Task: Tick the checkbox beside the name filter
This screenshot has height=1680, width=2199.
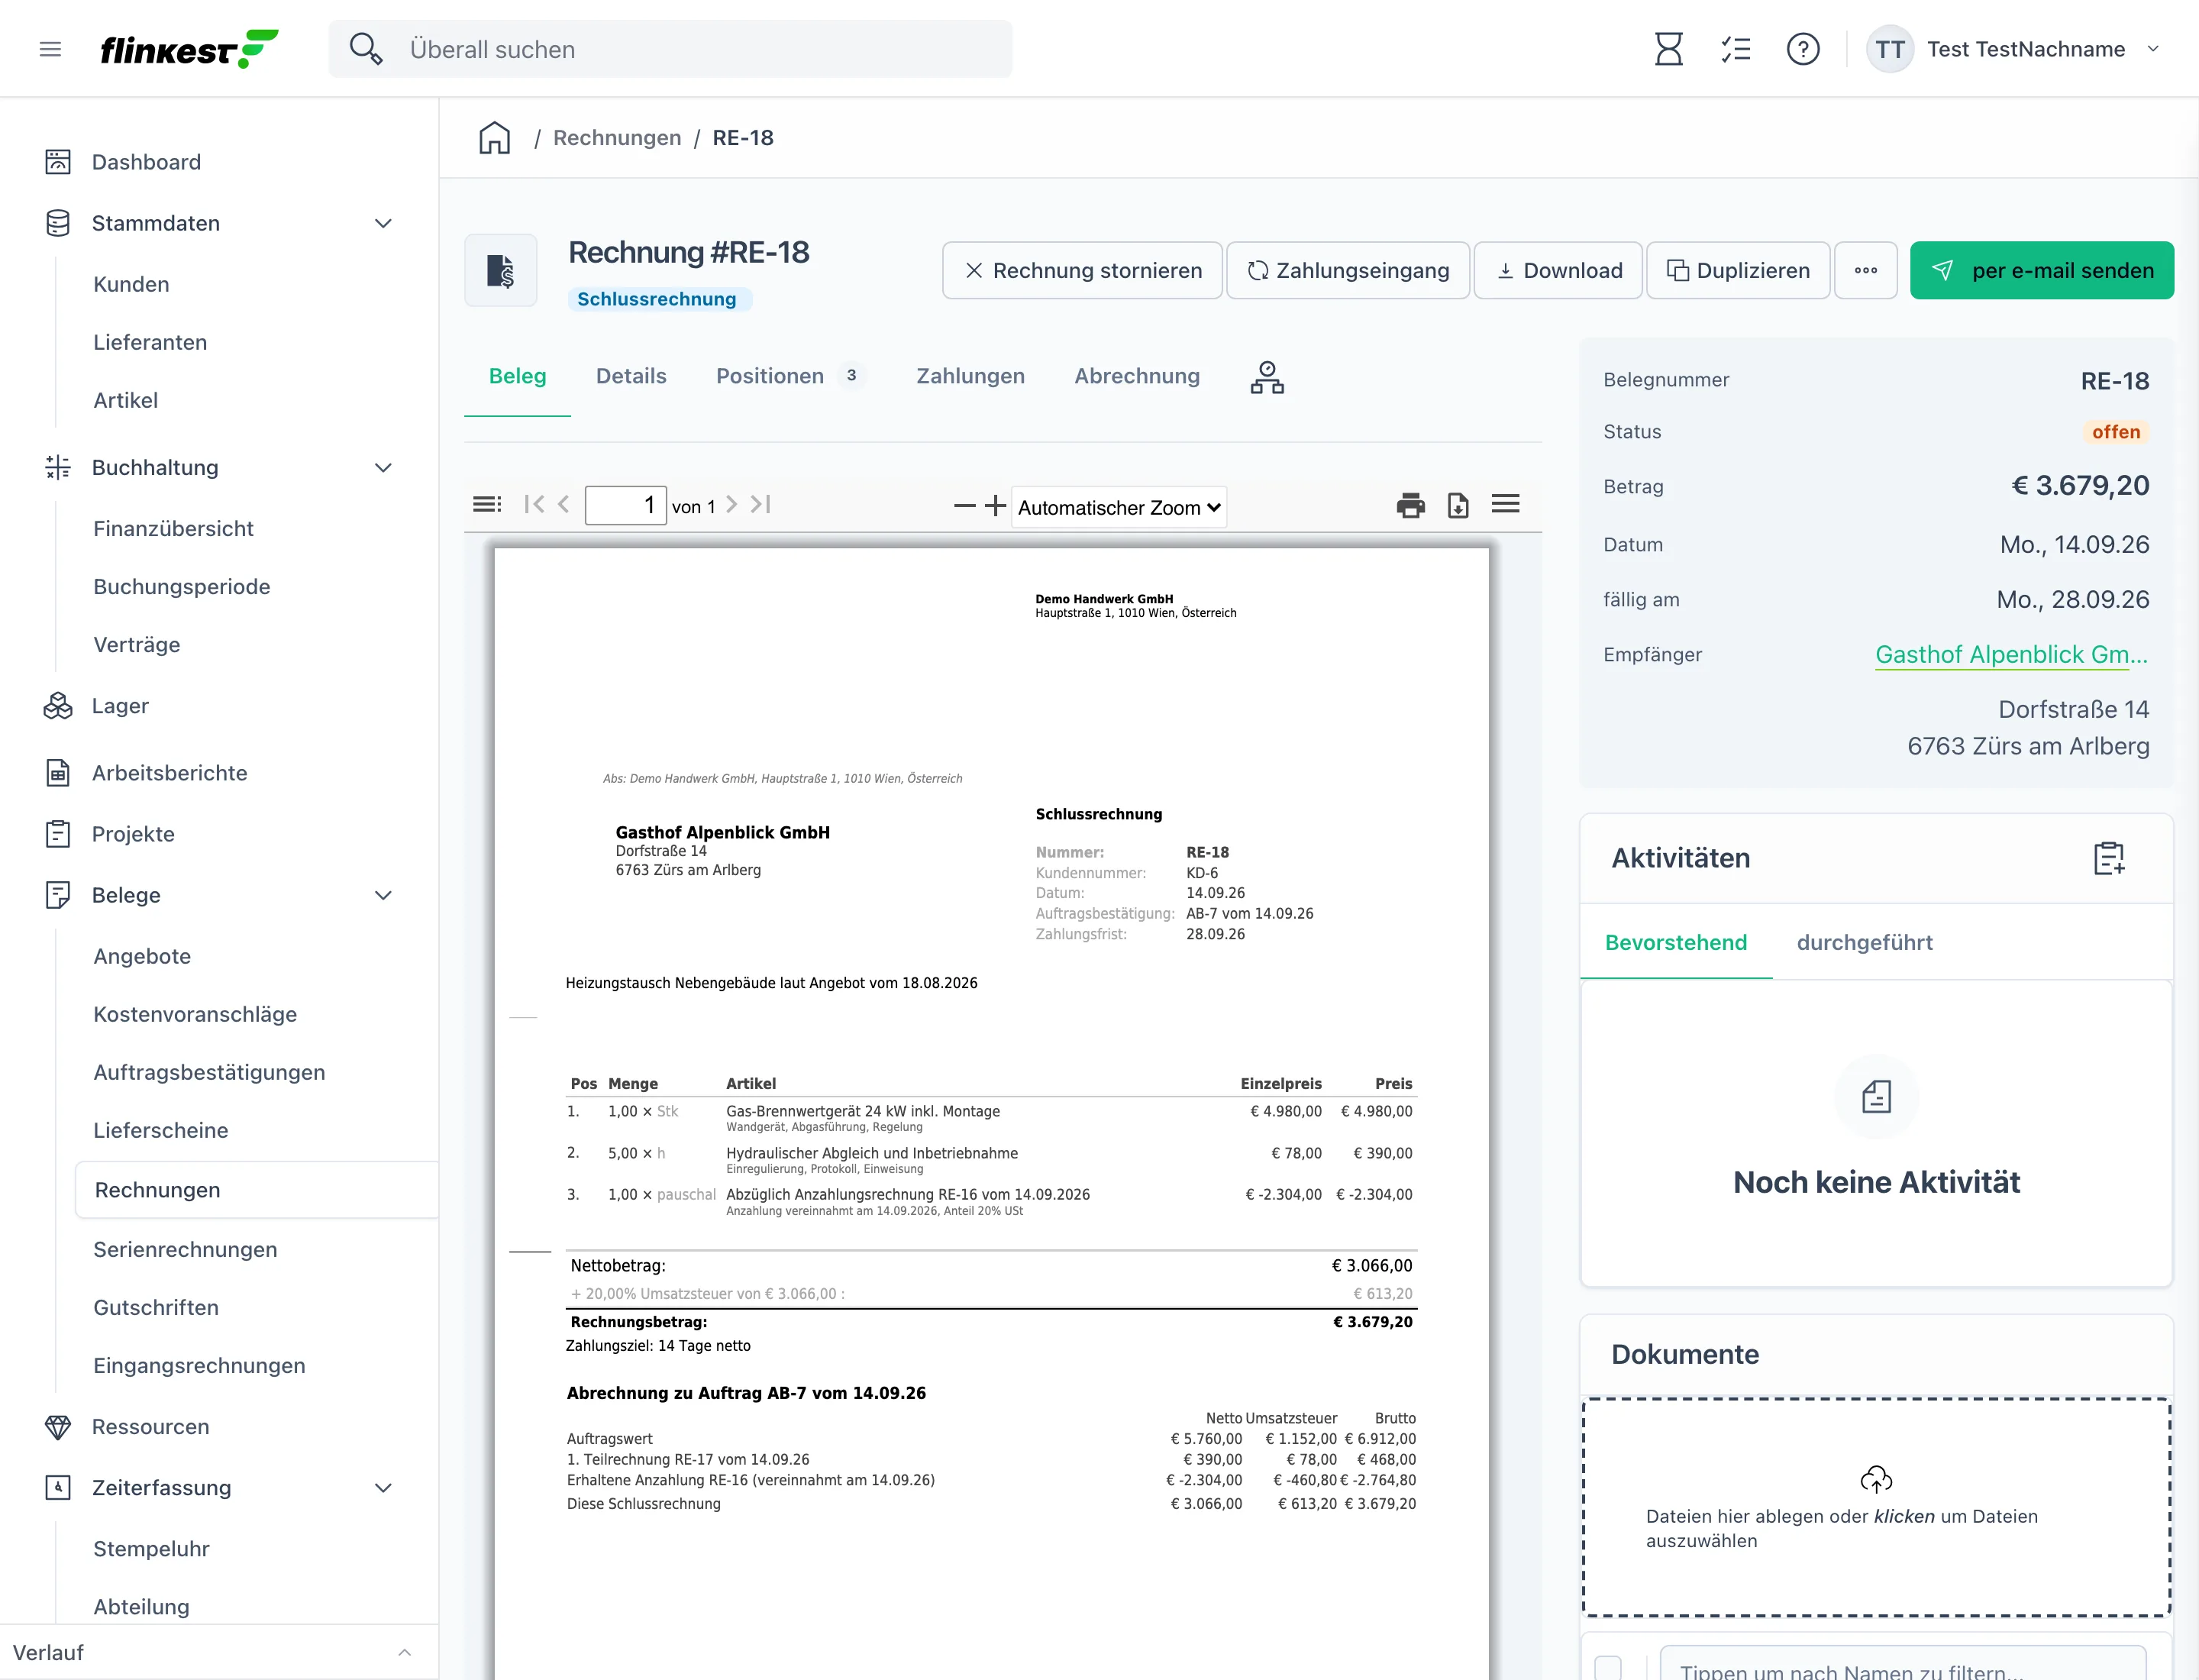Action: click(x=1608, y=1668)
